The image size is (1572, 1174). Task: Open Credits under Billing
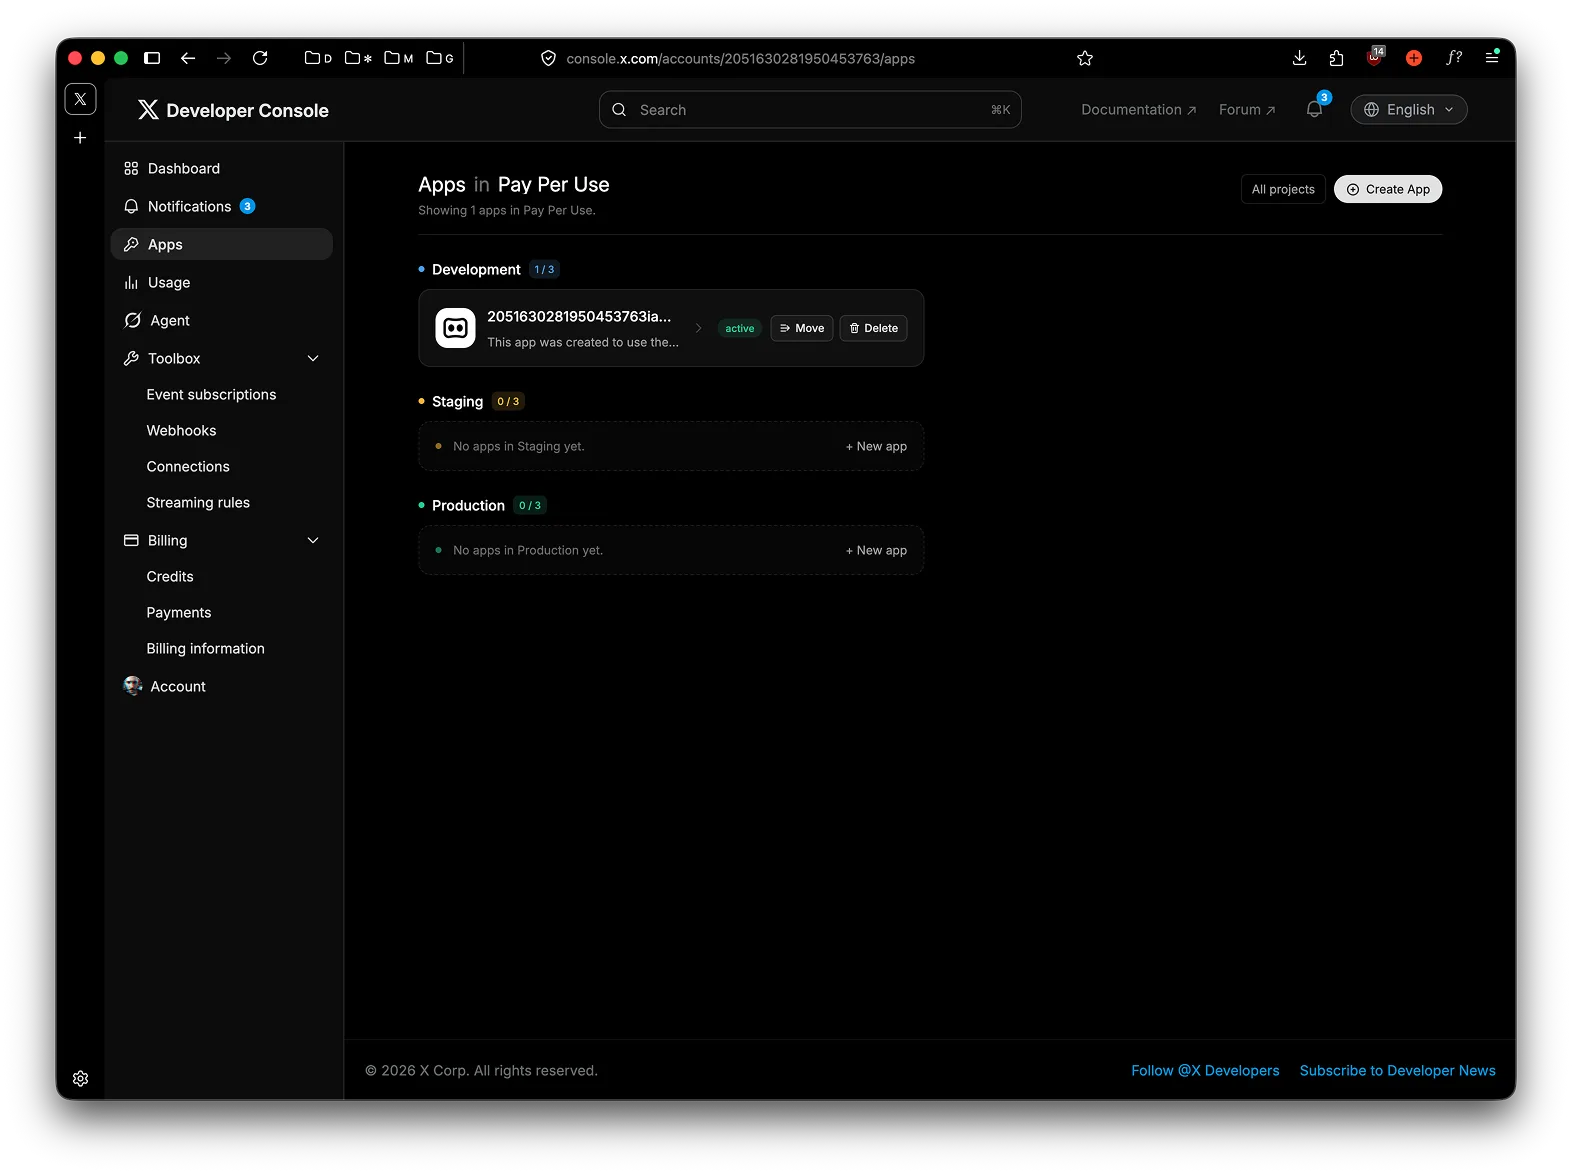[x=170, y=576]
